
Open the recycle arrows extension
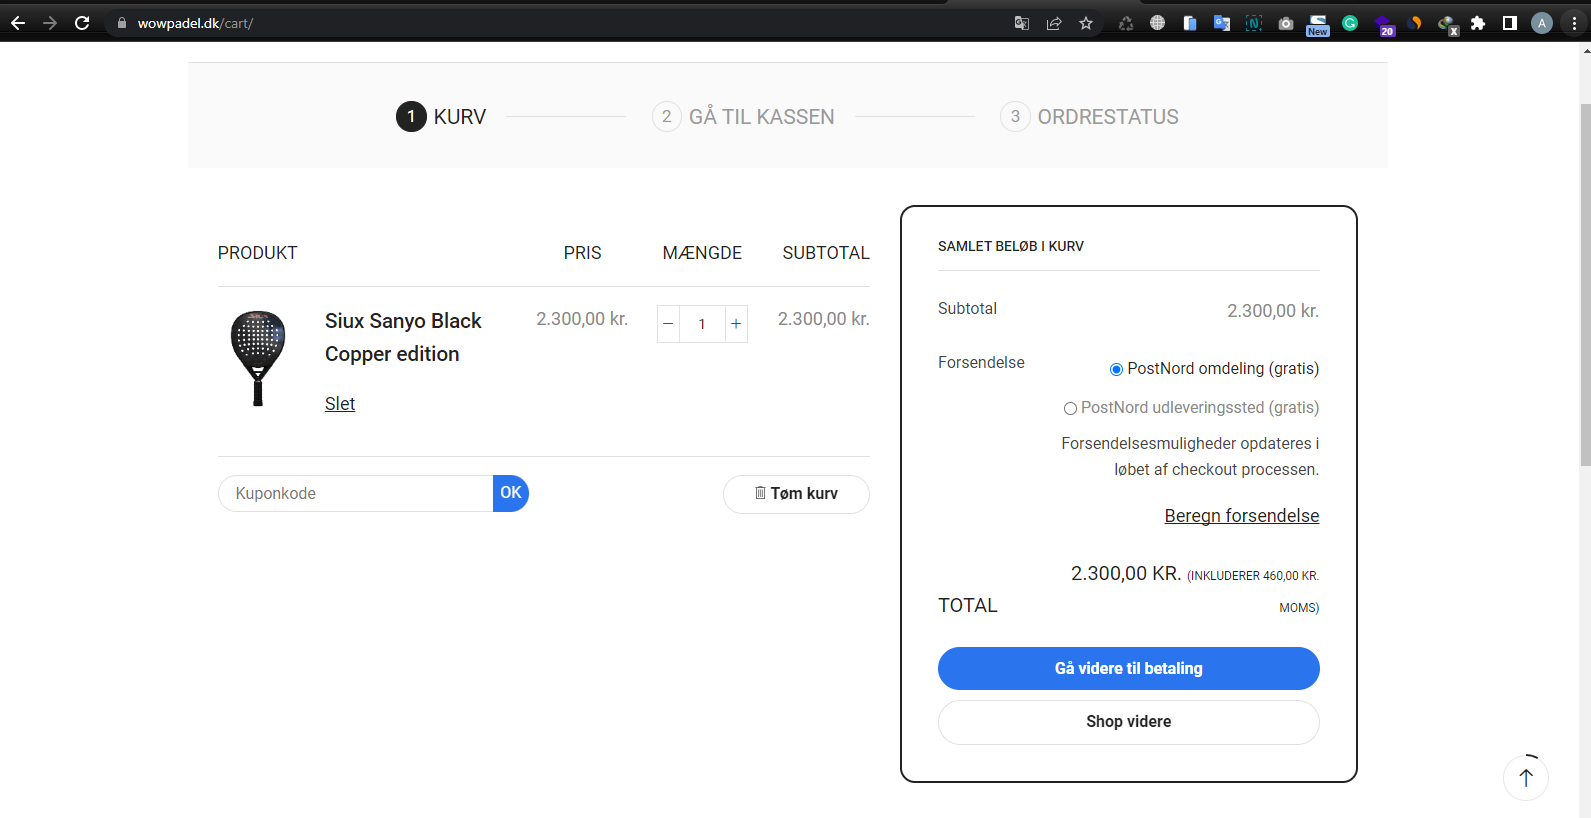coord(1126,23)
